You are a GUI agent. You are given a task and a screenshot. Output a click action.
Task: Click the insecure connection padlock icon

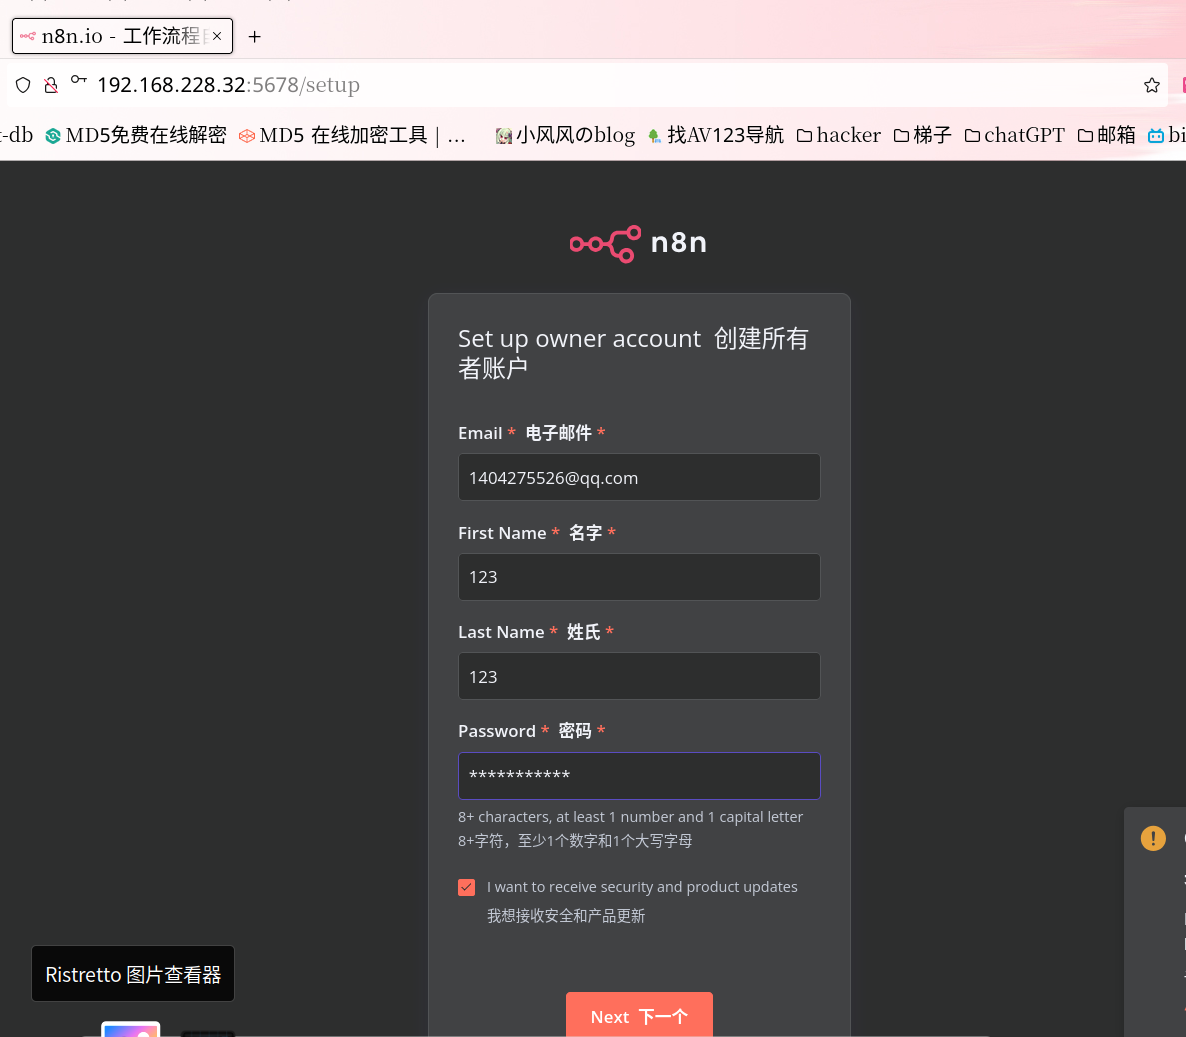tap(51, 85)
